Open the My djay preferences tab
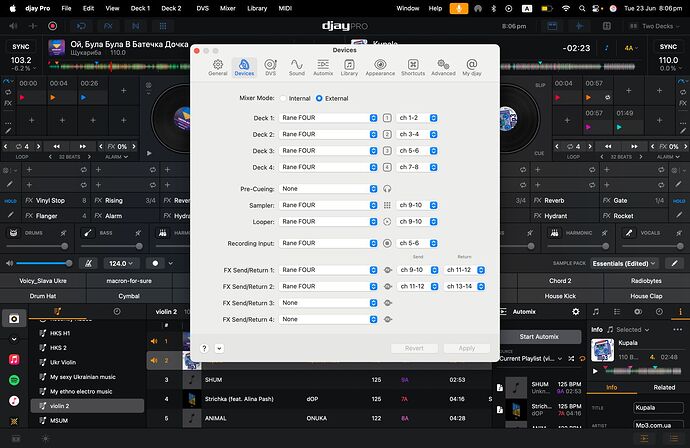 coord(472,67)
